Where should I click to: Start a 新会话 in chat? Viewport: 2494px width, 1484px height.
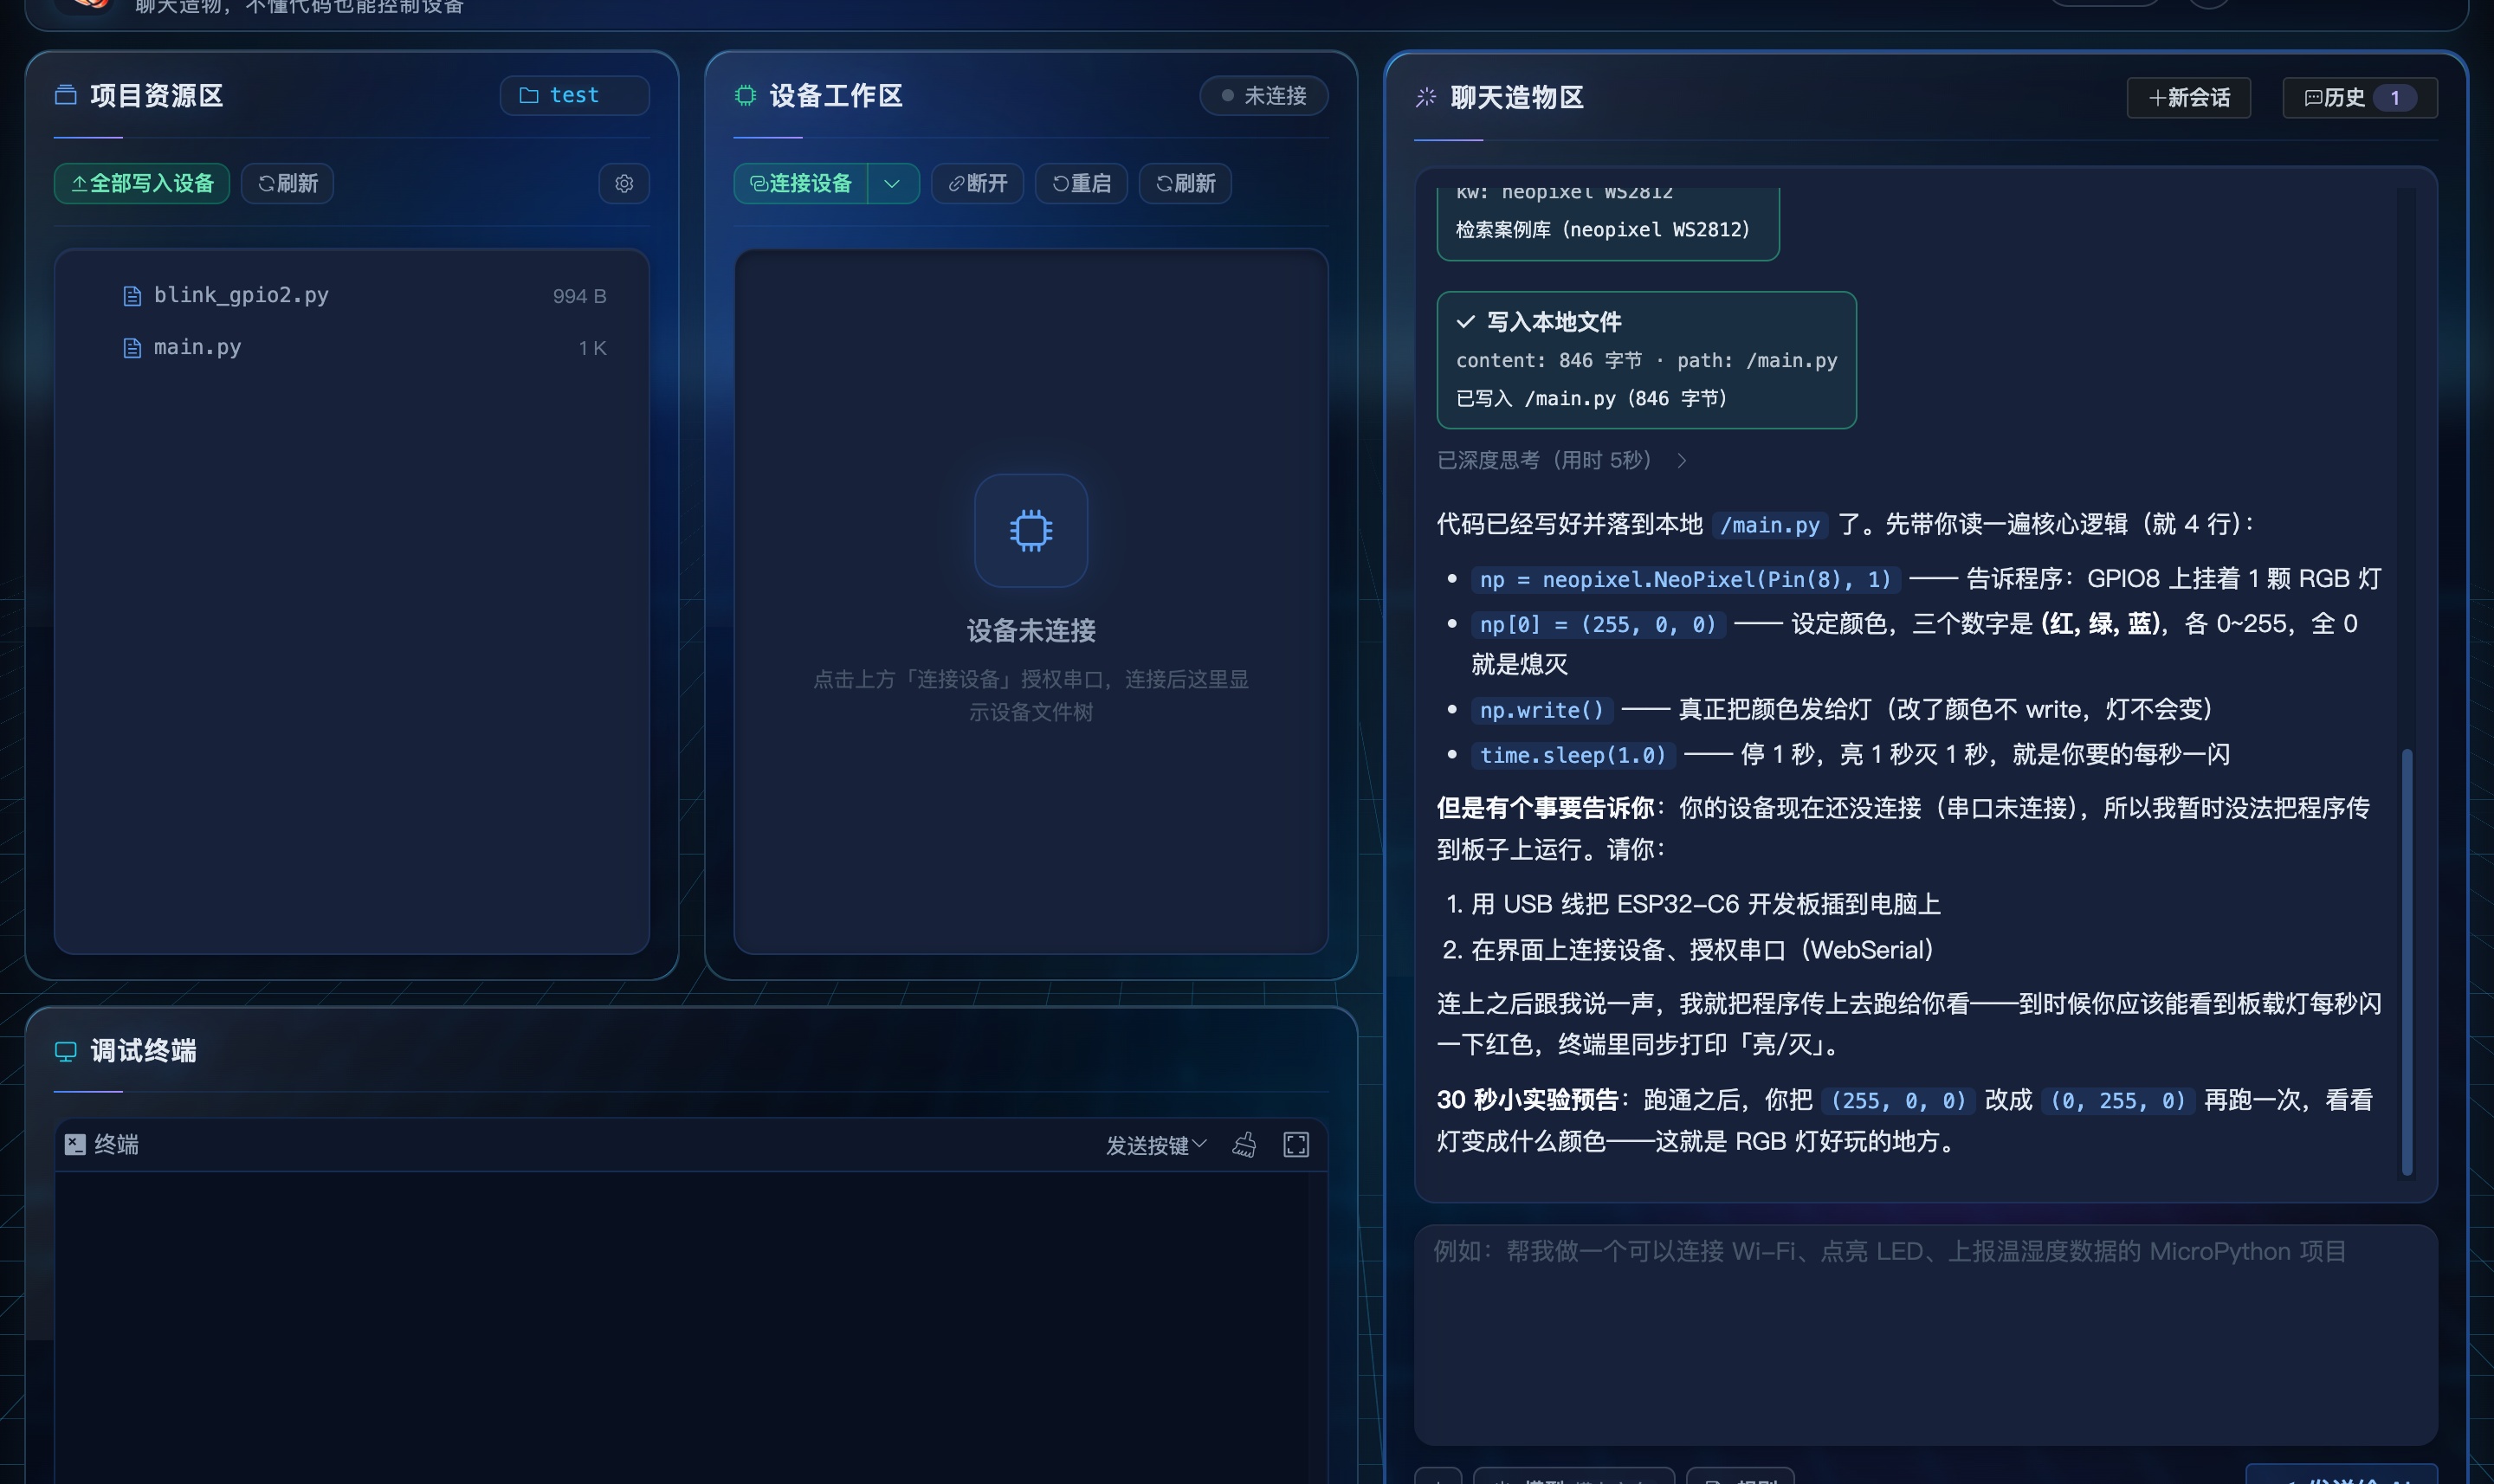click(x=2188, y=97)
